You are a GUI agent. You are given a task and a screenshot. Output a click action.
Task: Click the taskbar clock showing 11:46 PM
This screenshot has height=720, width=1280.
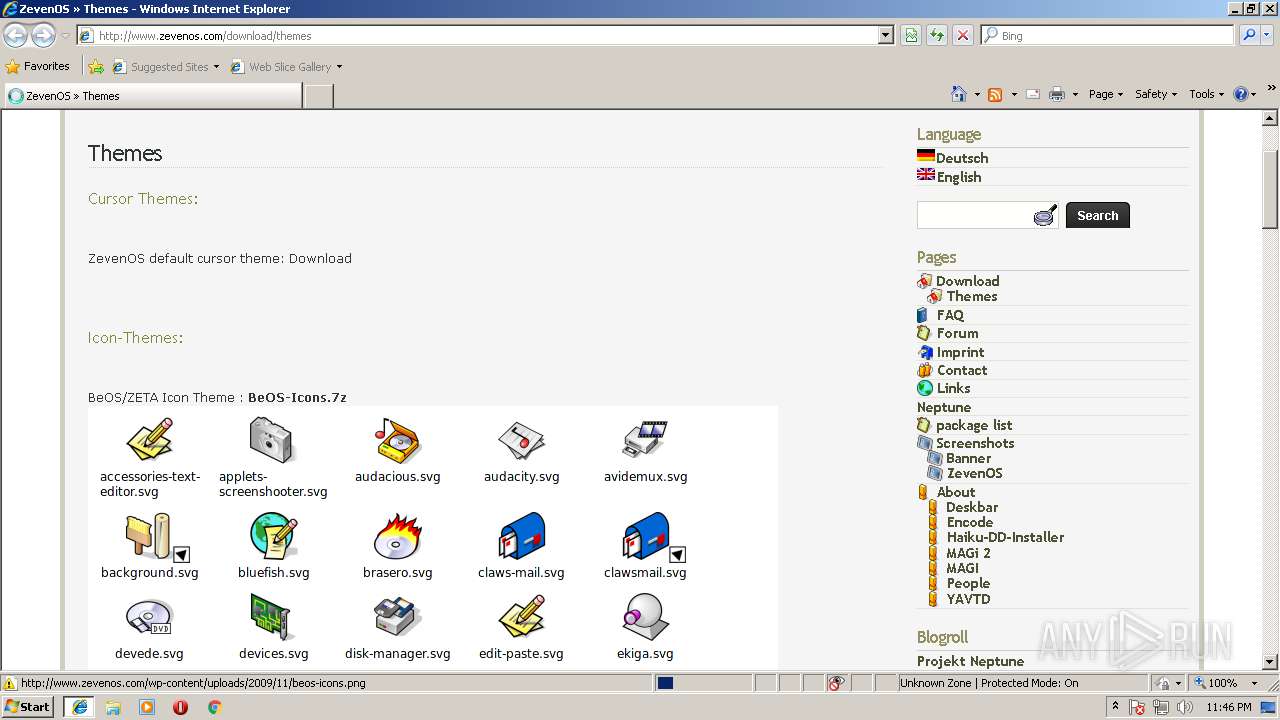coord(1229,707)
